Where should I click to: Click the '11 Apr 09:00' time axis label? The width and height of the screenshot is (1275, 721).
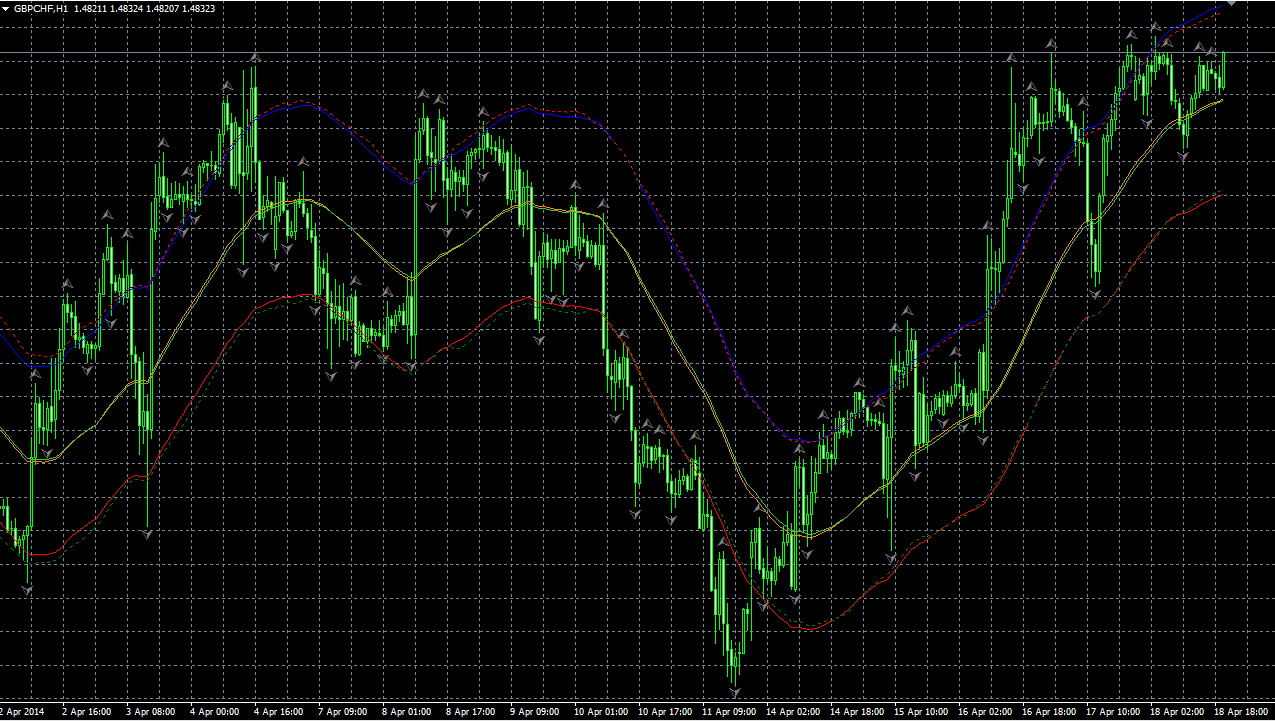click(729, 713)
